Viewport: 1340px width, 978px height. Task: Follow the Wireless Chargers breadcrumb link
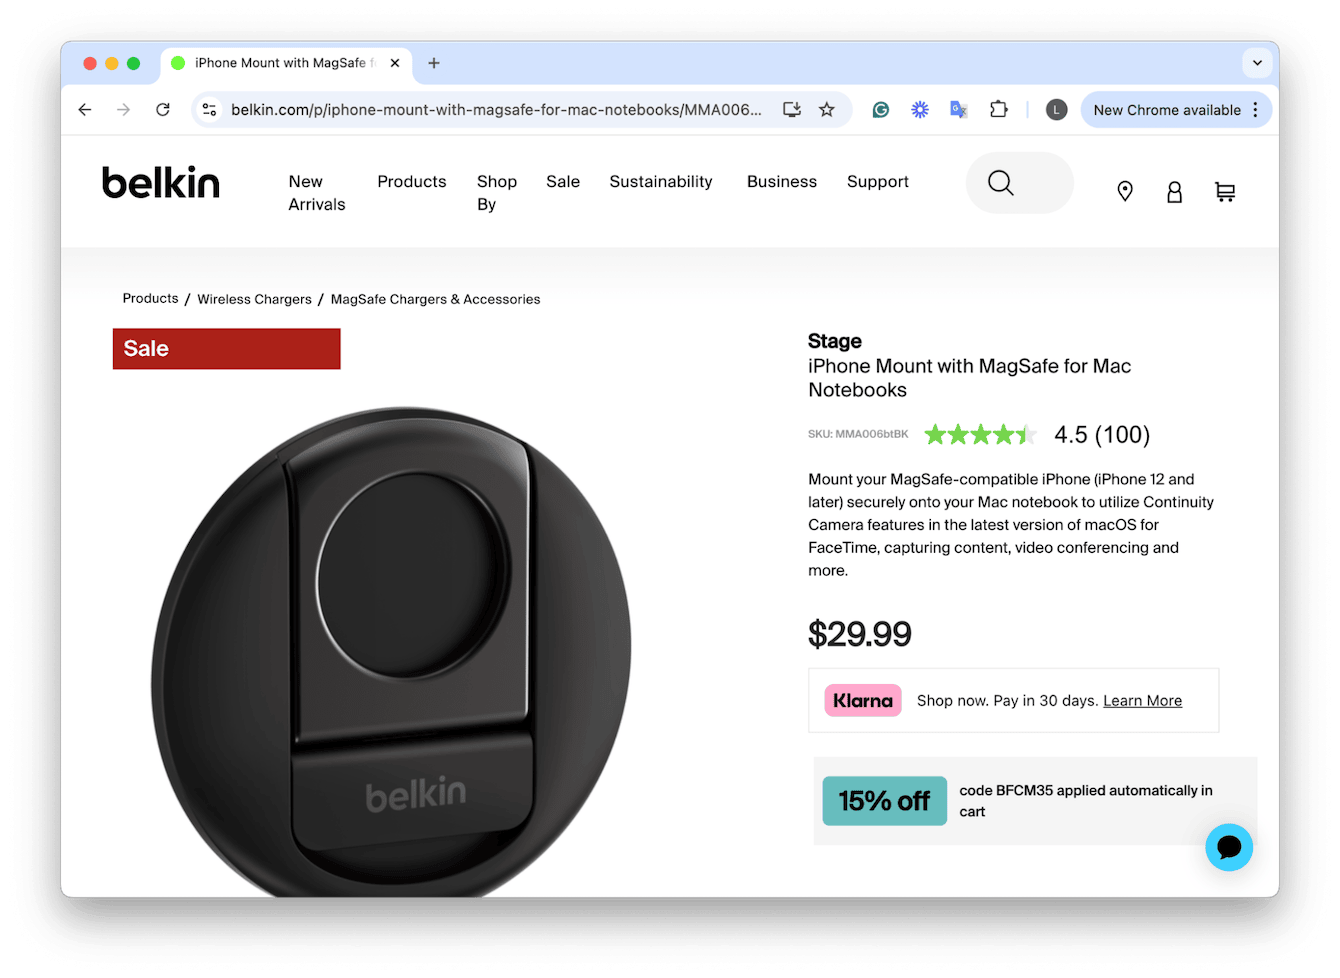coord(254,299)
